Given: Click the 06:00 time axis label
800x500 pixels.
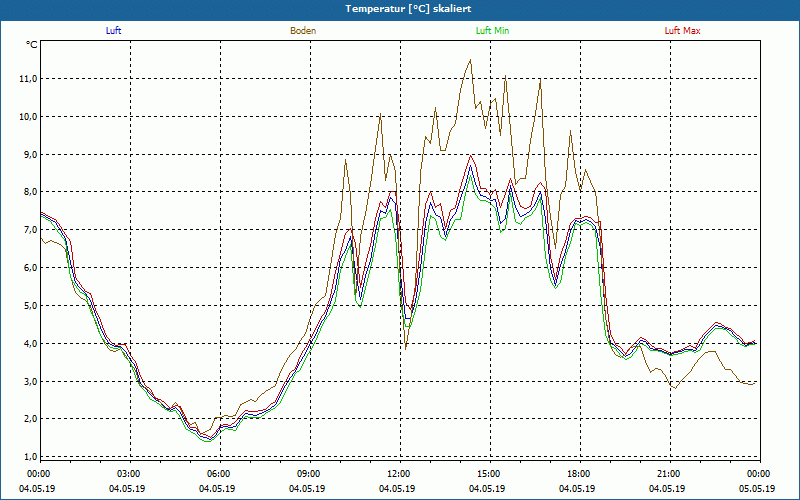Looking at the screenshot, I should click(220, 474).
